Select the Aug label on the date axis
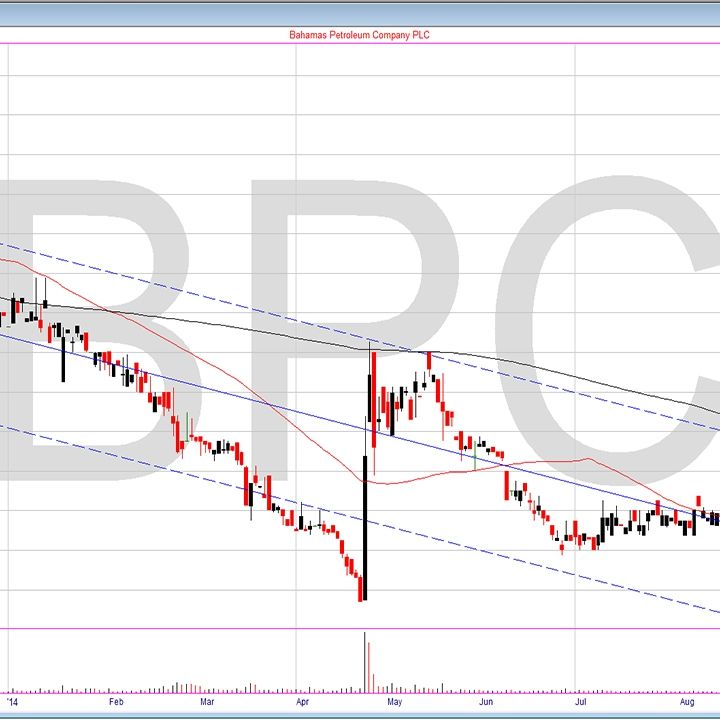This screenshot has height=720, width=720. pyautogui.click(x=686, y=702)
